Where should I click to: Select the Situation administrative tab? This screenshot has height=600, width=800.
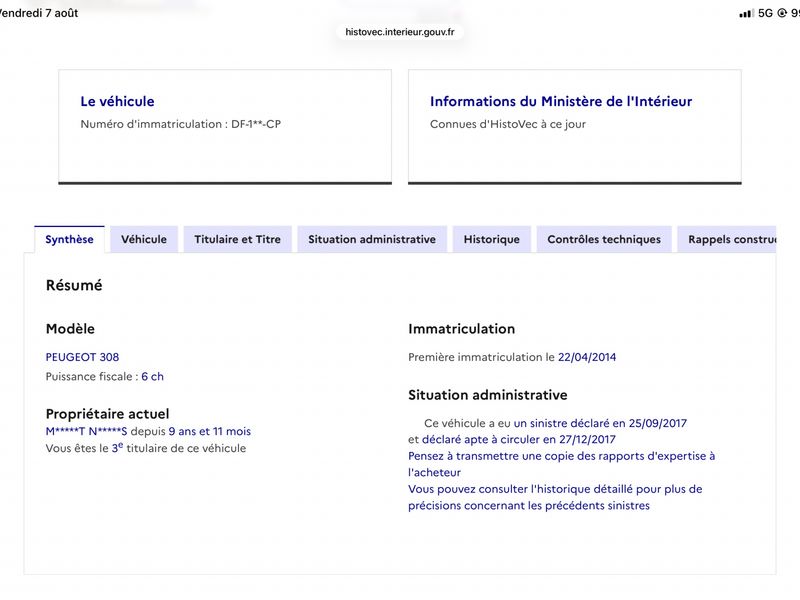pyautogui.click(x=372, y=239)
